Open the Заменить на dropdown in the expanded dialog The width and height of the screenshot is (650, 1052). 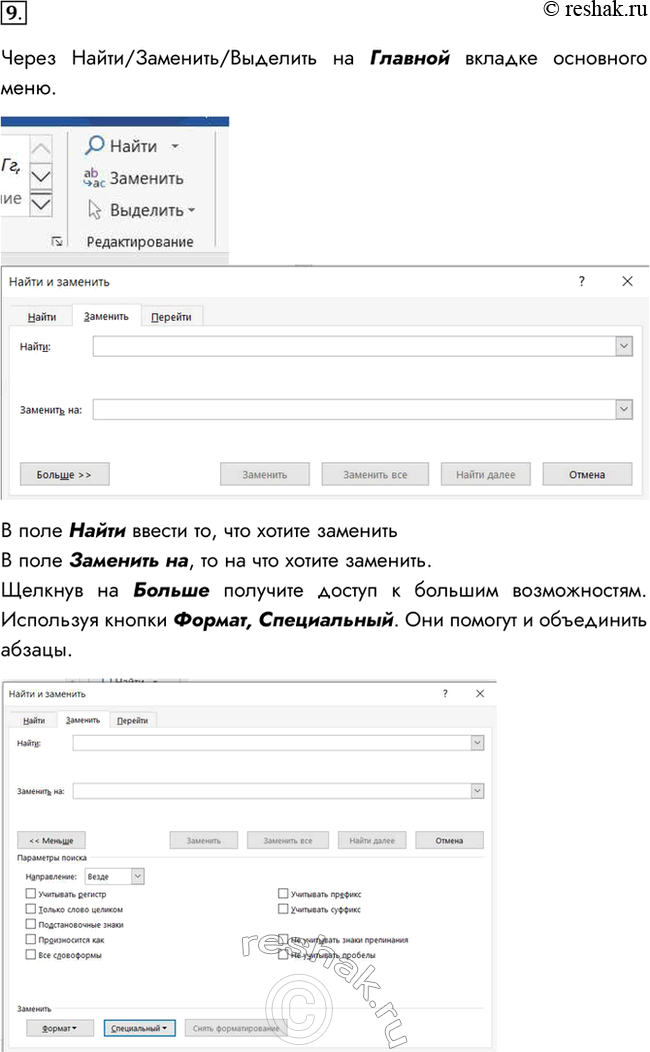pos(477,791)
